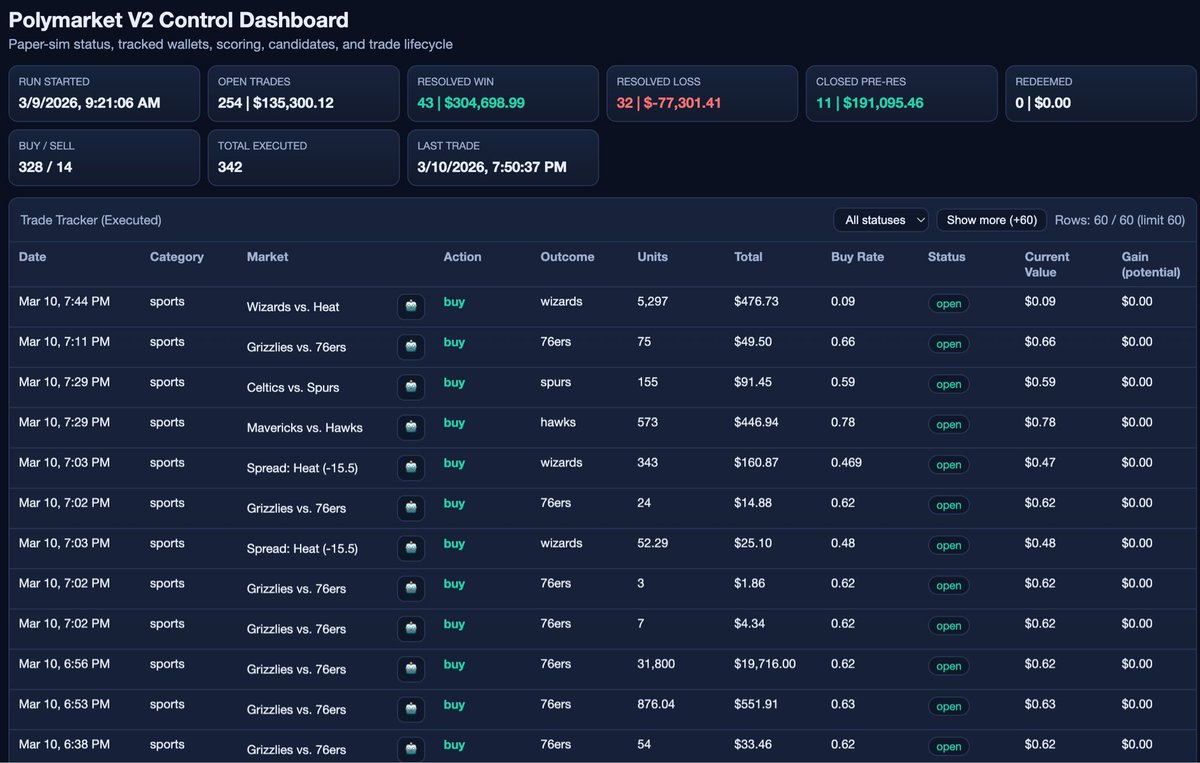
Task: Click the 5,297 units cell
Action: point(653,302)
